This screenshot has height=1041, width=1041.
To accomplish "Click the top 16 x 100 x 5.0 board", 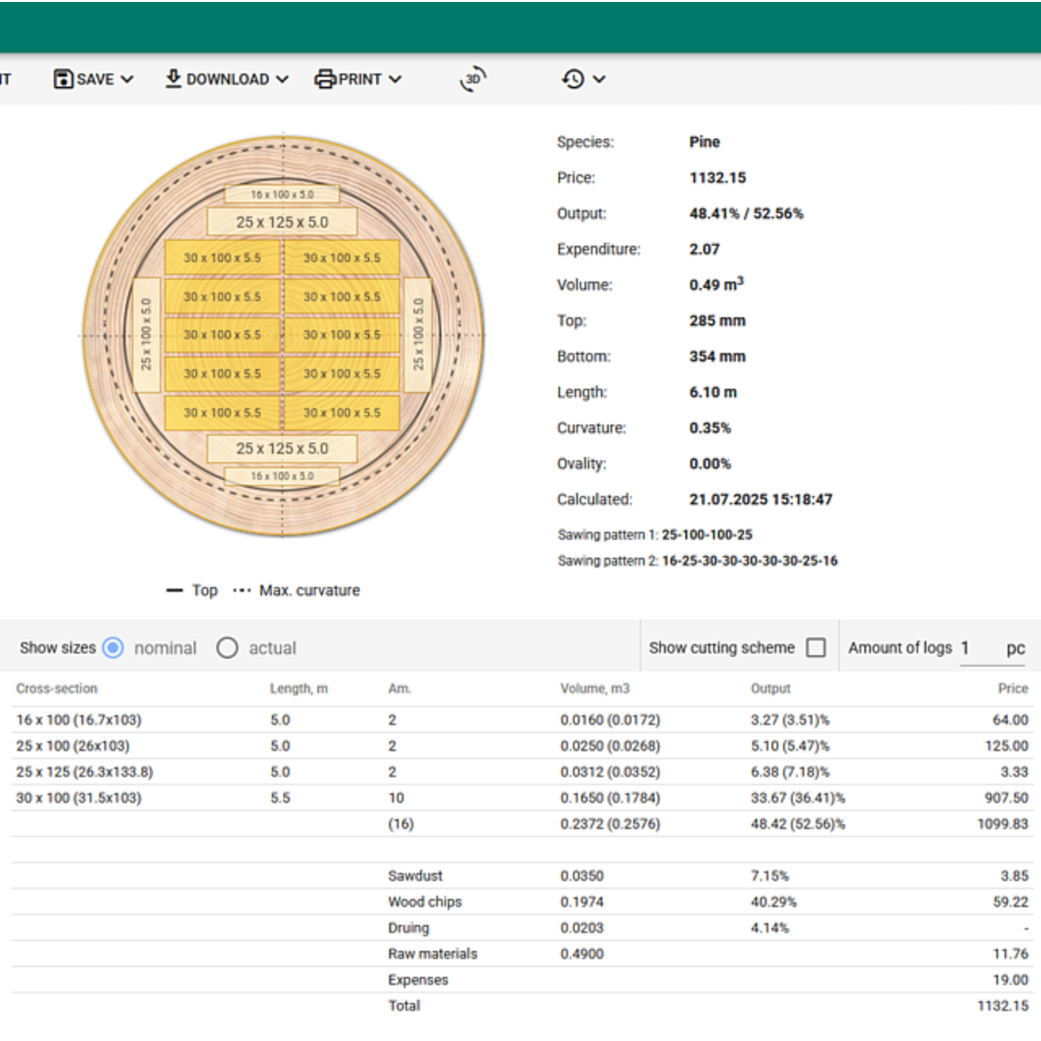I will [x=282, y=194].
